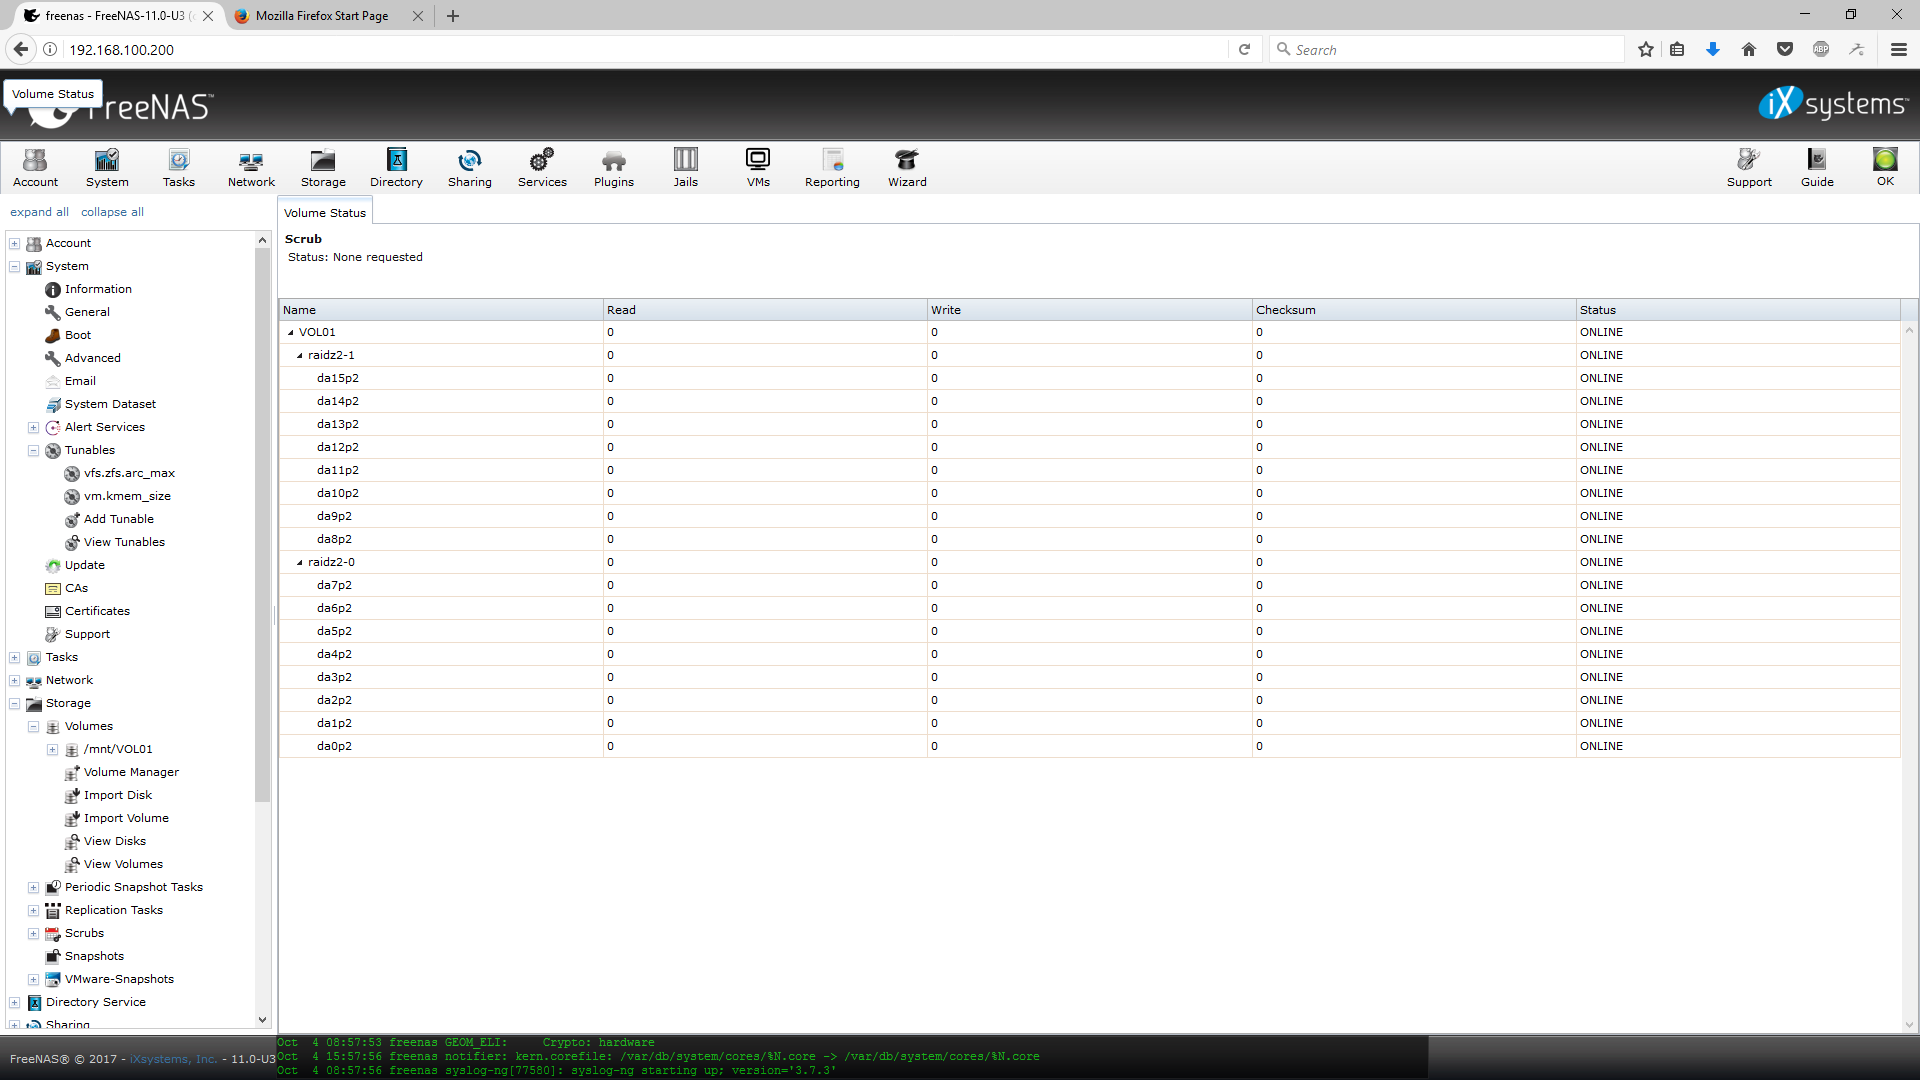1920x1080 pixels.
Task: Select the da0p2 disk row
Action: (x=1089, y=746)
